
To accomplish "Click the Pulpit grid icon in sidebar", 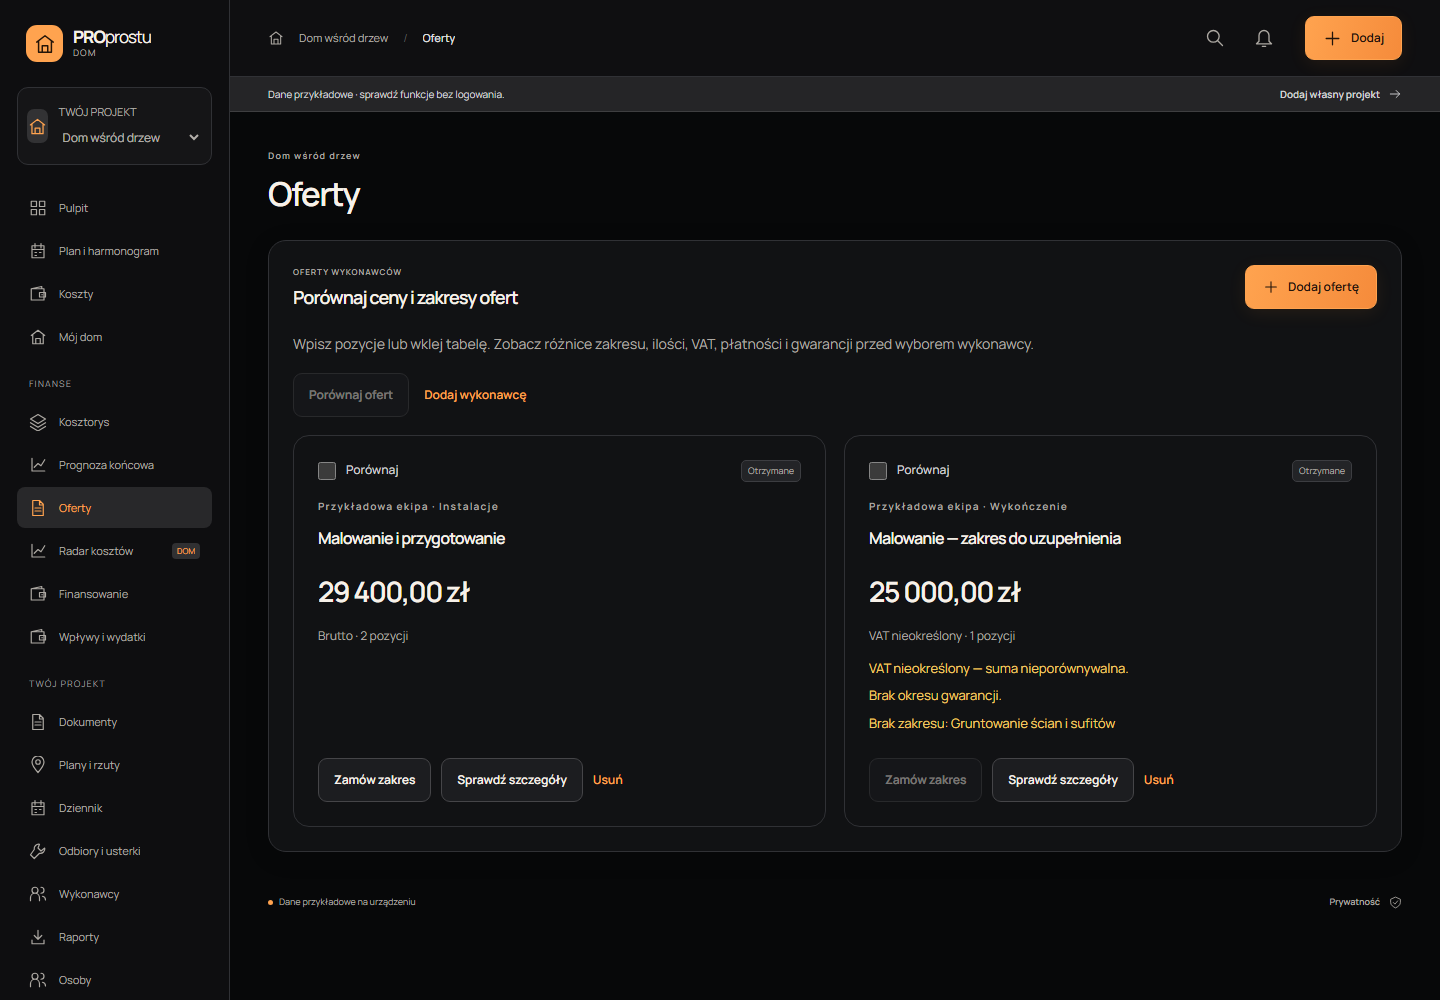I will pyautogui.click(x=38, y=208).
